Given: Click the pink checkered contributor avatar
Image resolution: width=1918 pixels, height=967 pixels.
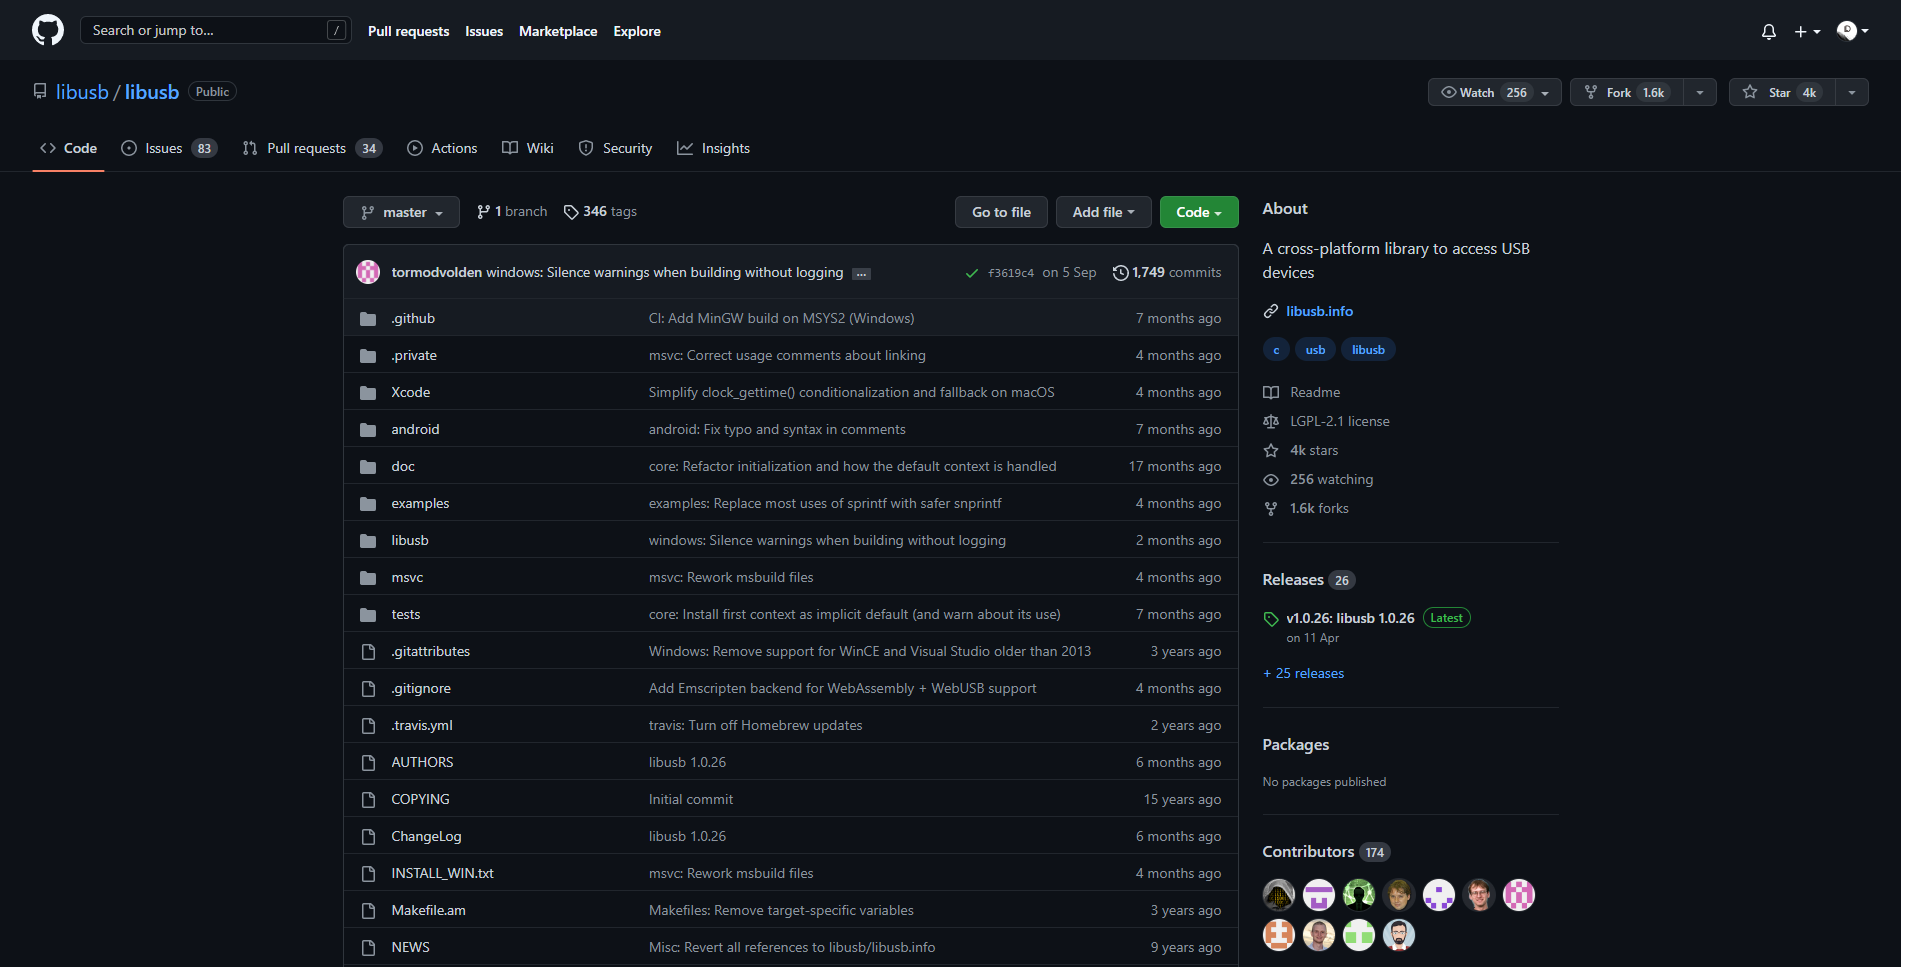Looking at the screenshot, I should [1519, 895].
